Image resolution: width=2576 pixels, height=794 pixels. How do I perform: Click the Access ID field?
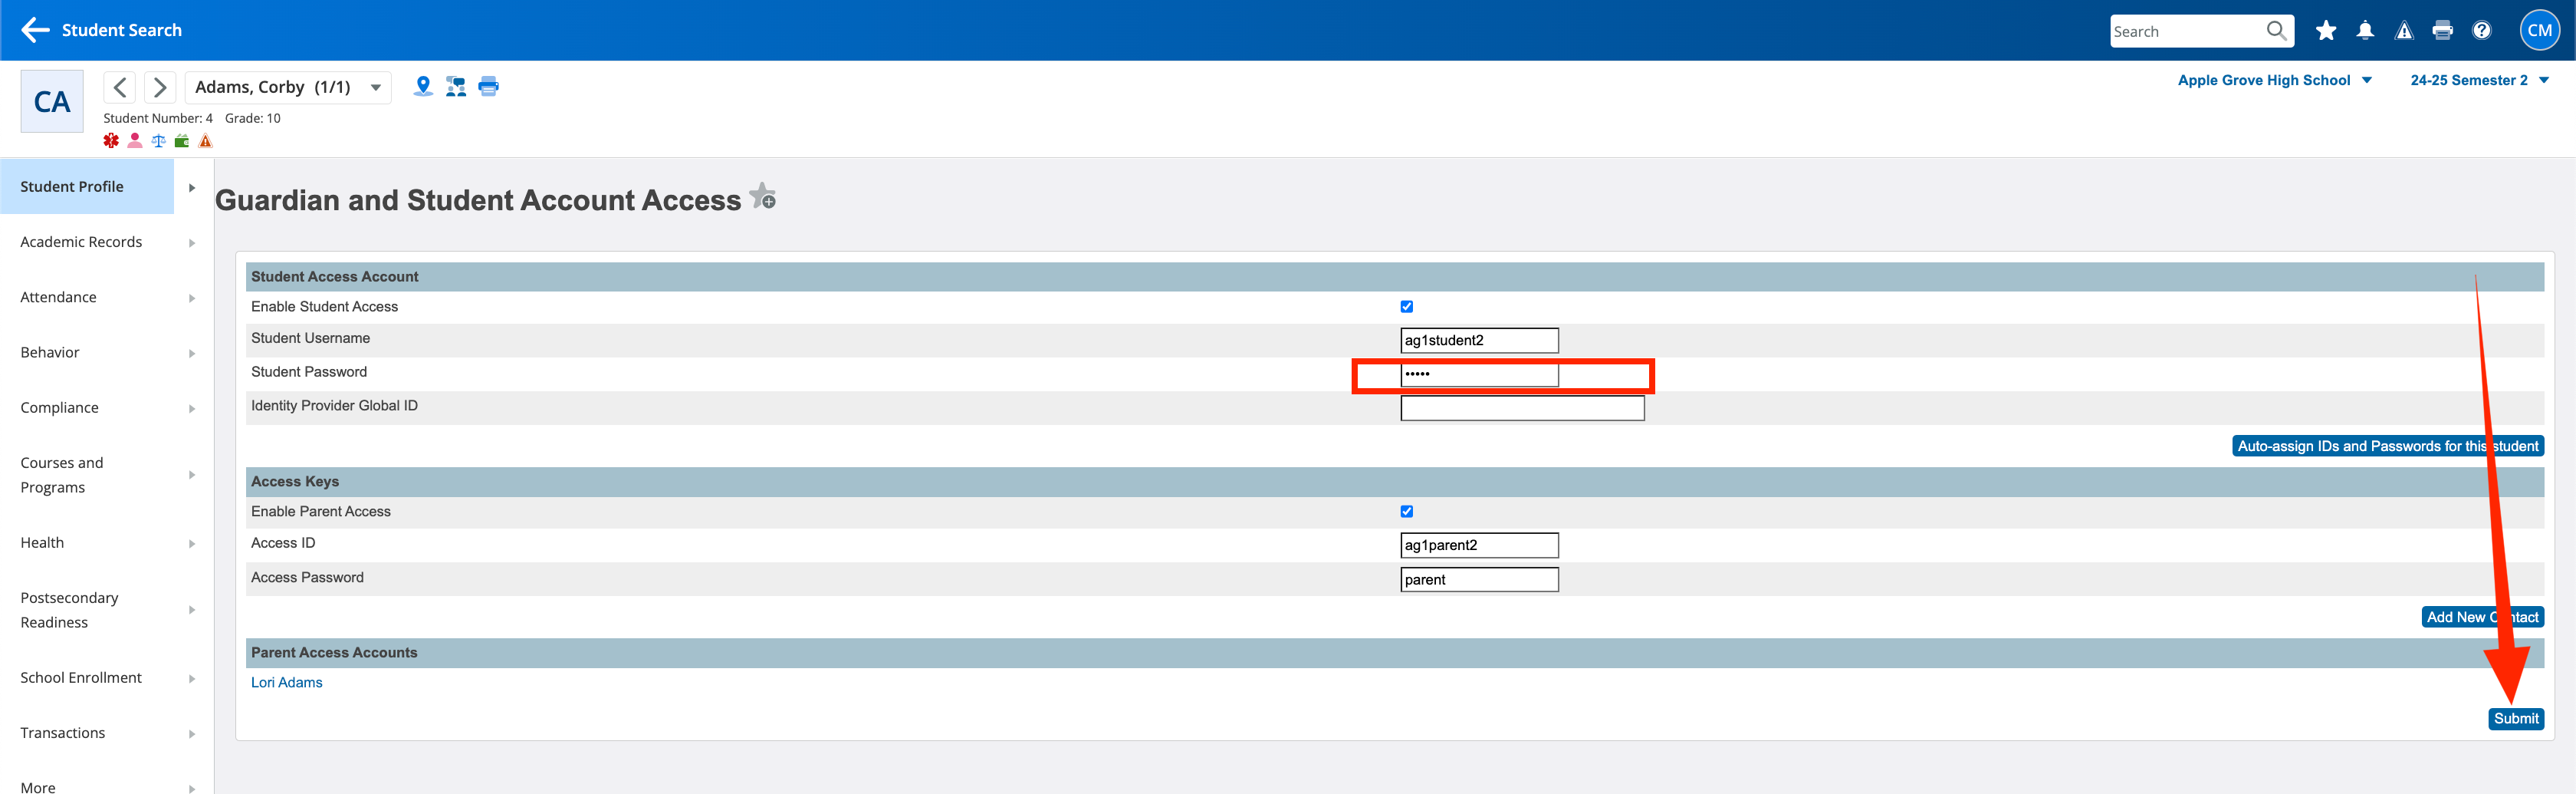click(x=1479, y=545)
